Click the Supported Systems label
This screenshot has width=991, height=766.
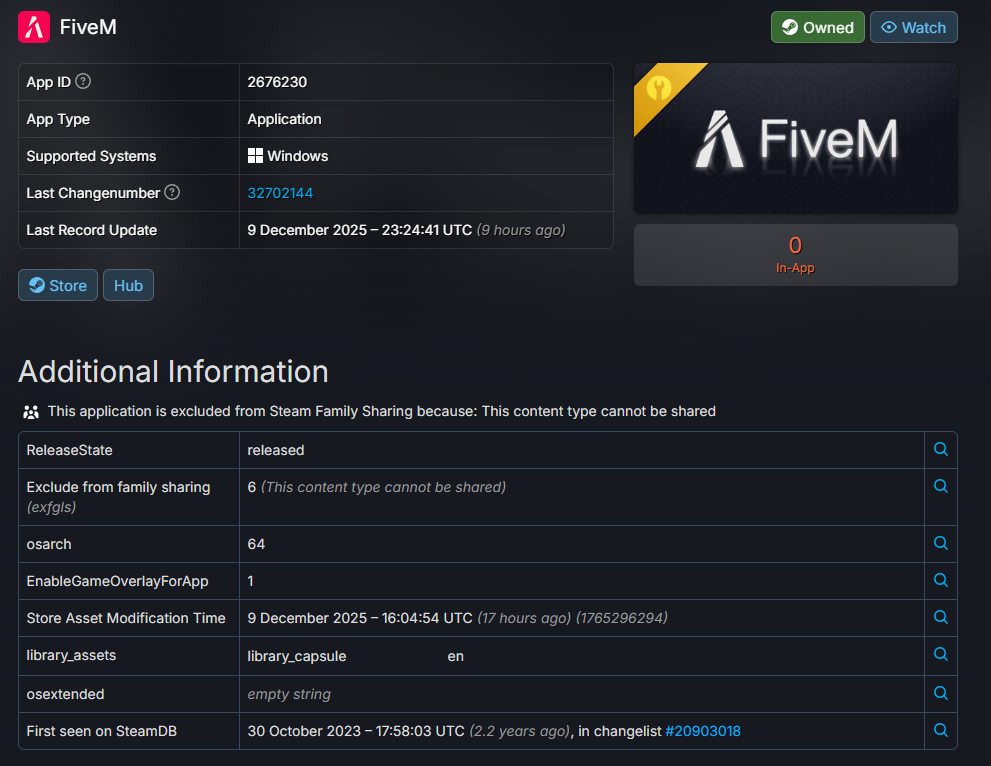(91, 156)
